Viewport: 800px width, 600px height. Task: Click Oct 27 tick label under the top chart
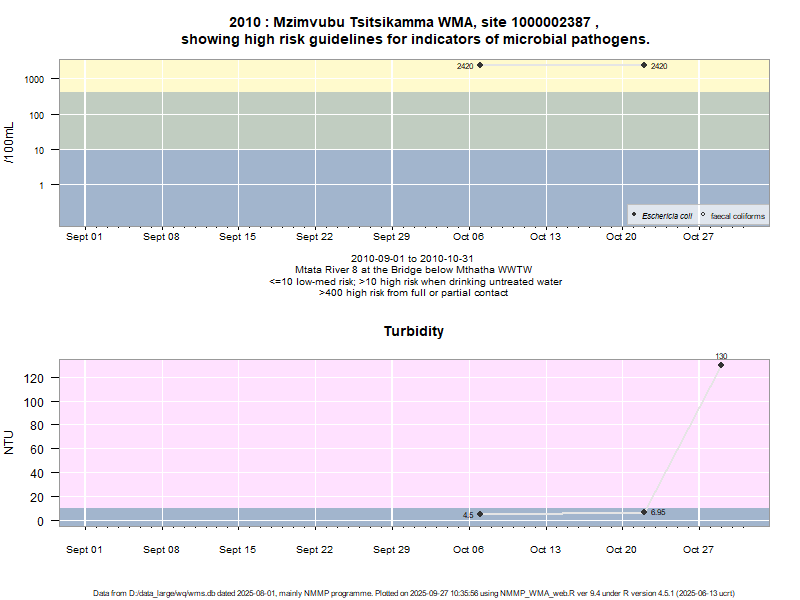(698, 237)
